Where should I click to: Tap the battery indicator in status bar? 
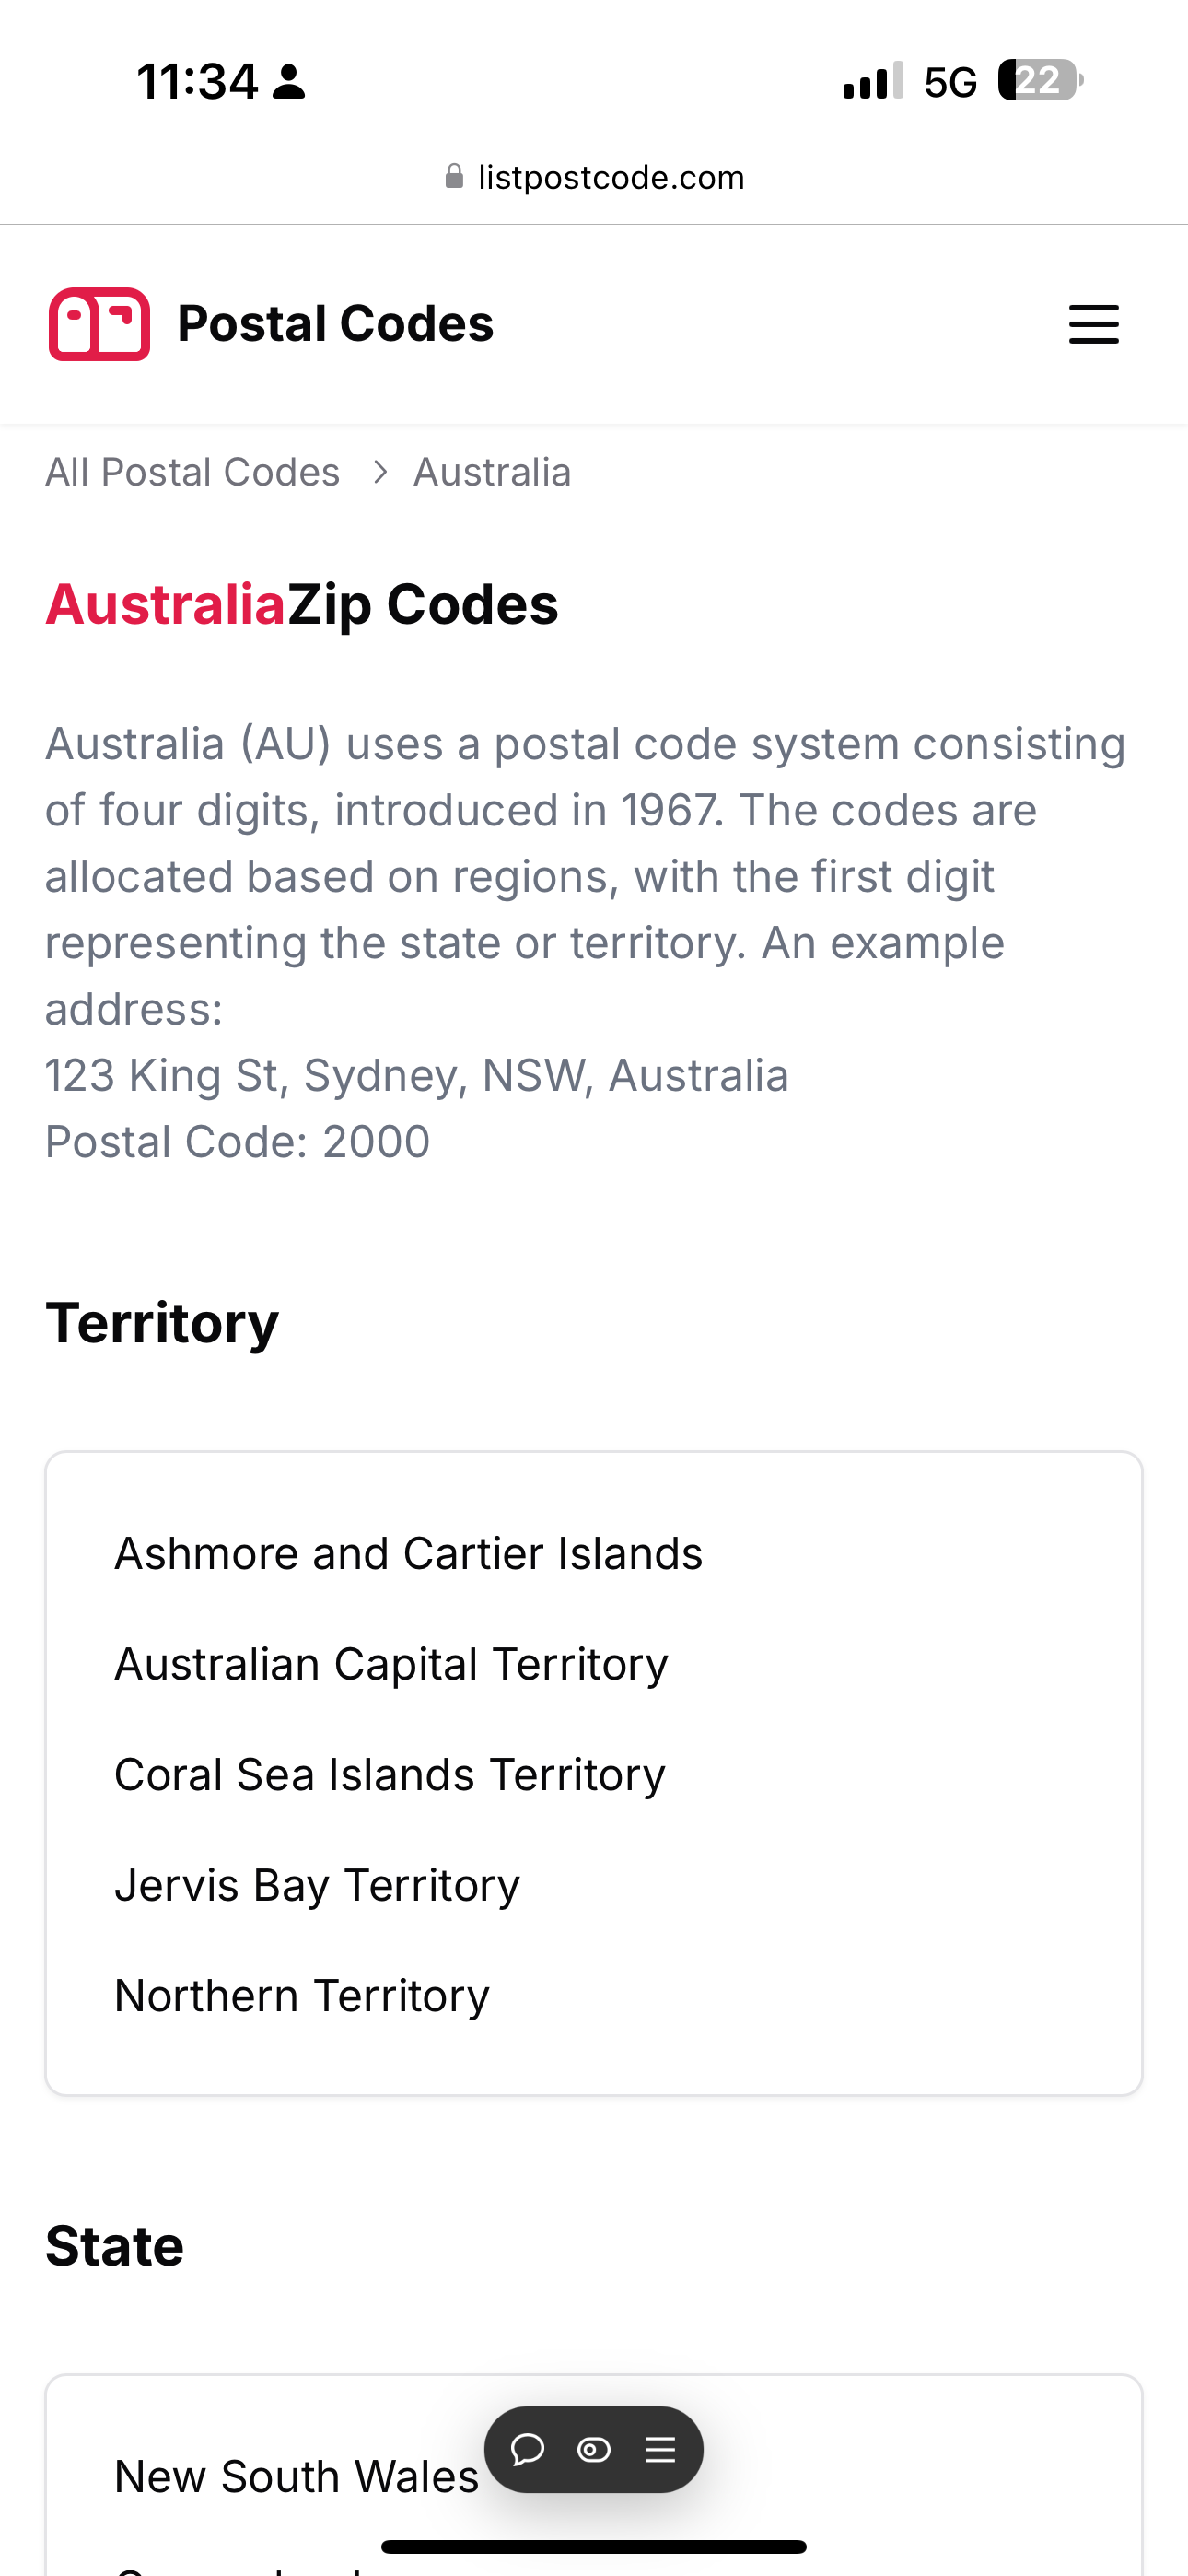click(x=1040, y=80)
